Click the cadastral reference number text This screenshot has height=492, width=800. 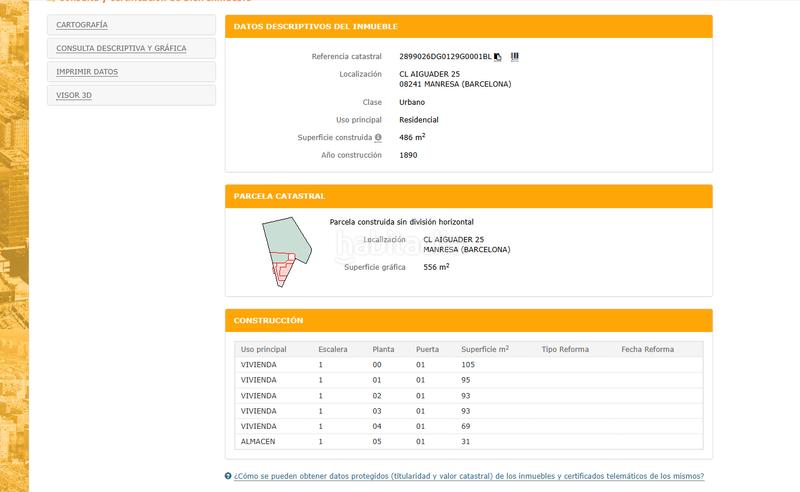[x=445, y=57]
